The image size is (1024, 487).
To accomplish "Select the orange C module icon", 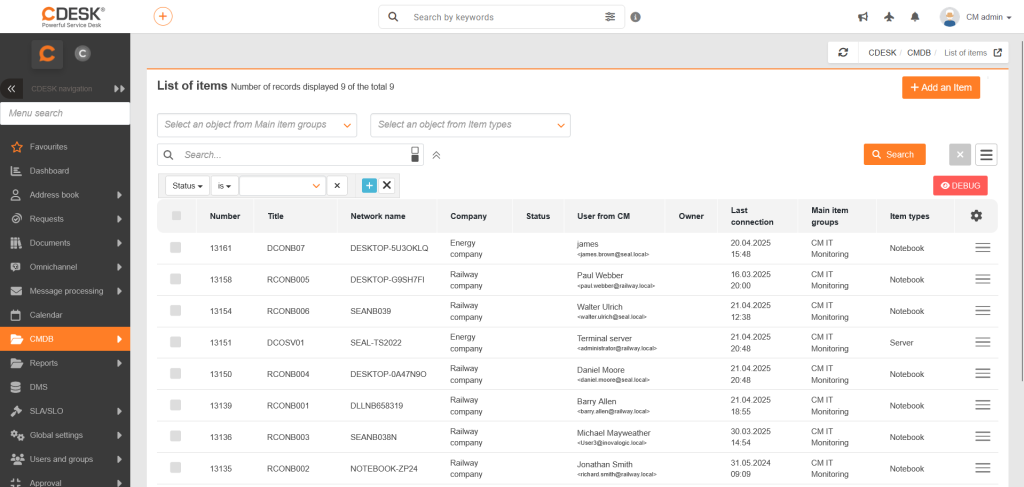I will (x=47, y=54).
